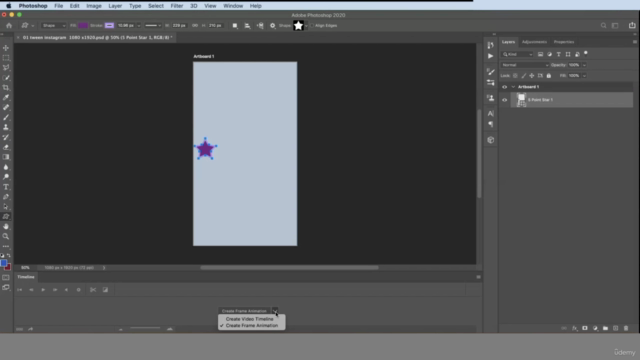The image size is (640, 360).
Task: Select the Move tool
Action: coord(6,48)
